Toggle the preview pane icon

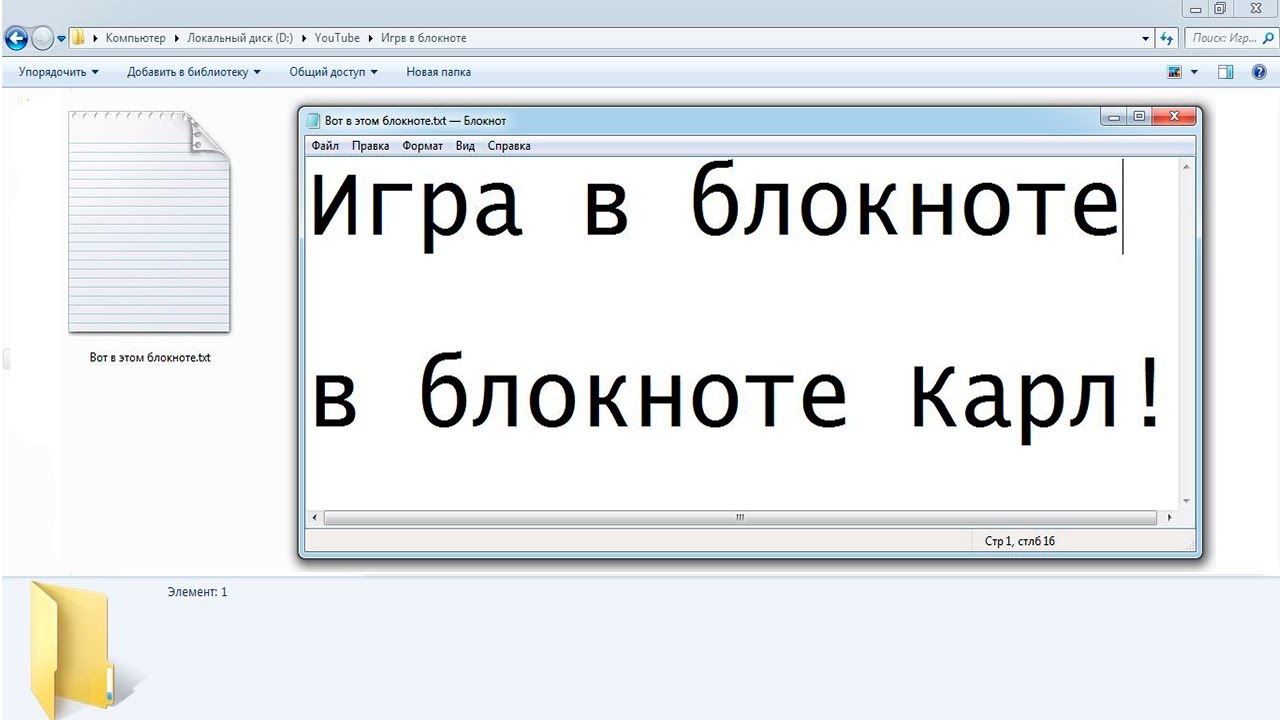click(x=1226, y=72)
